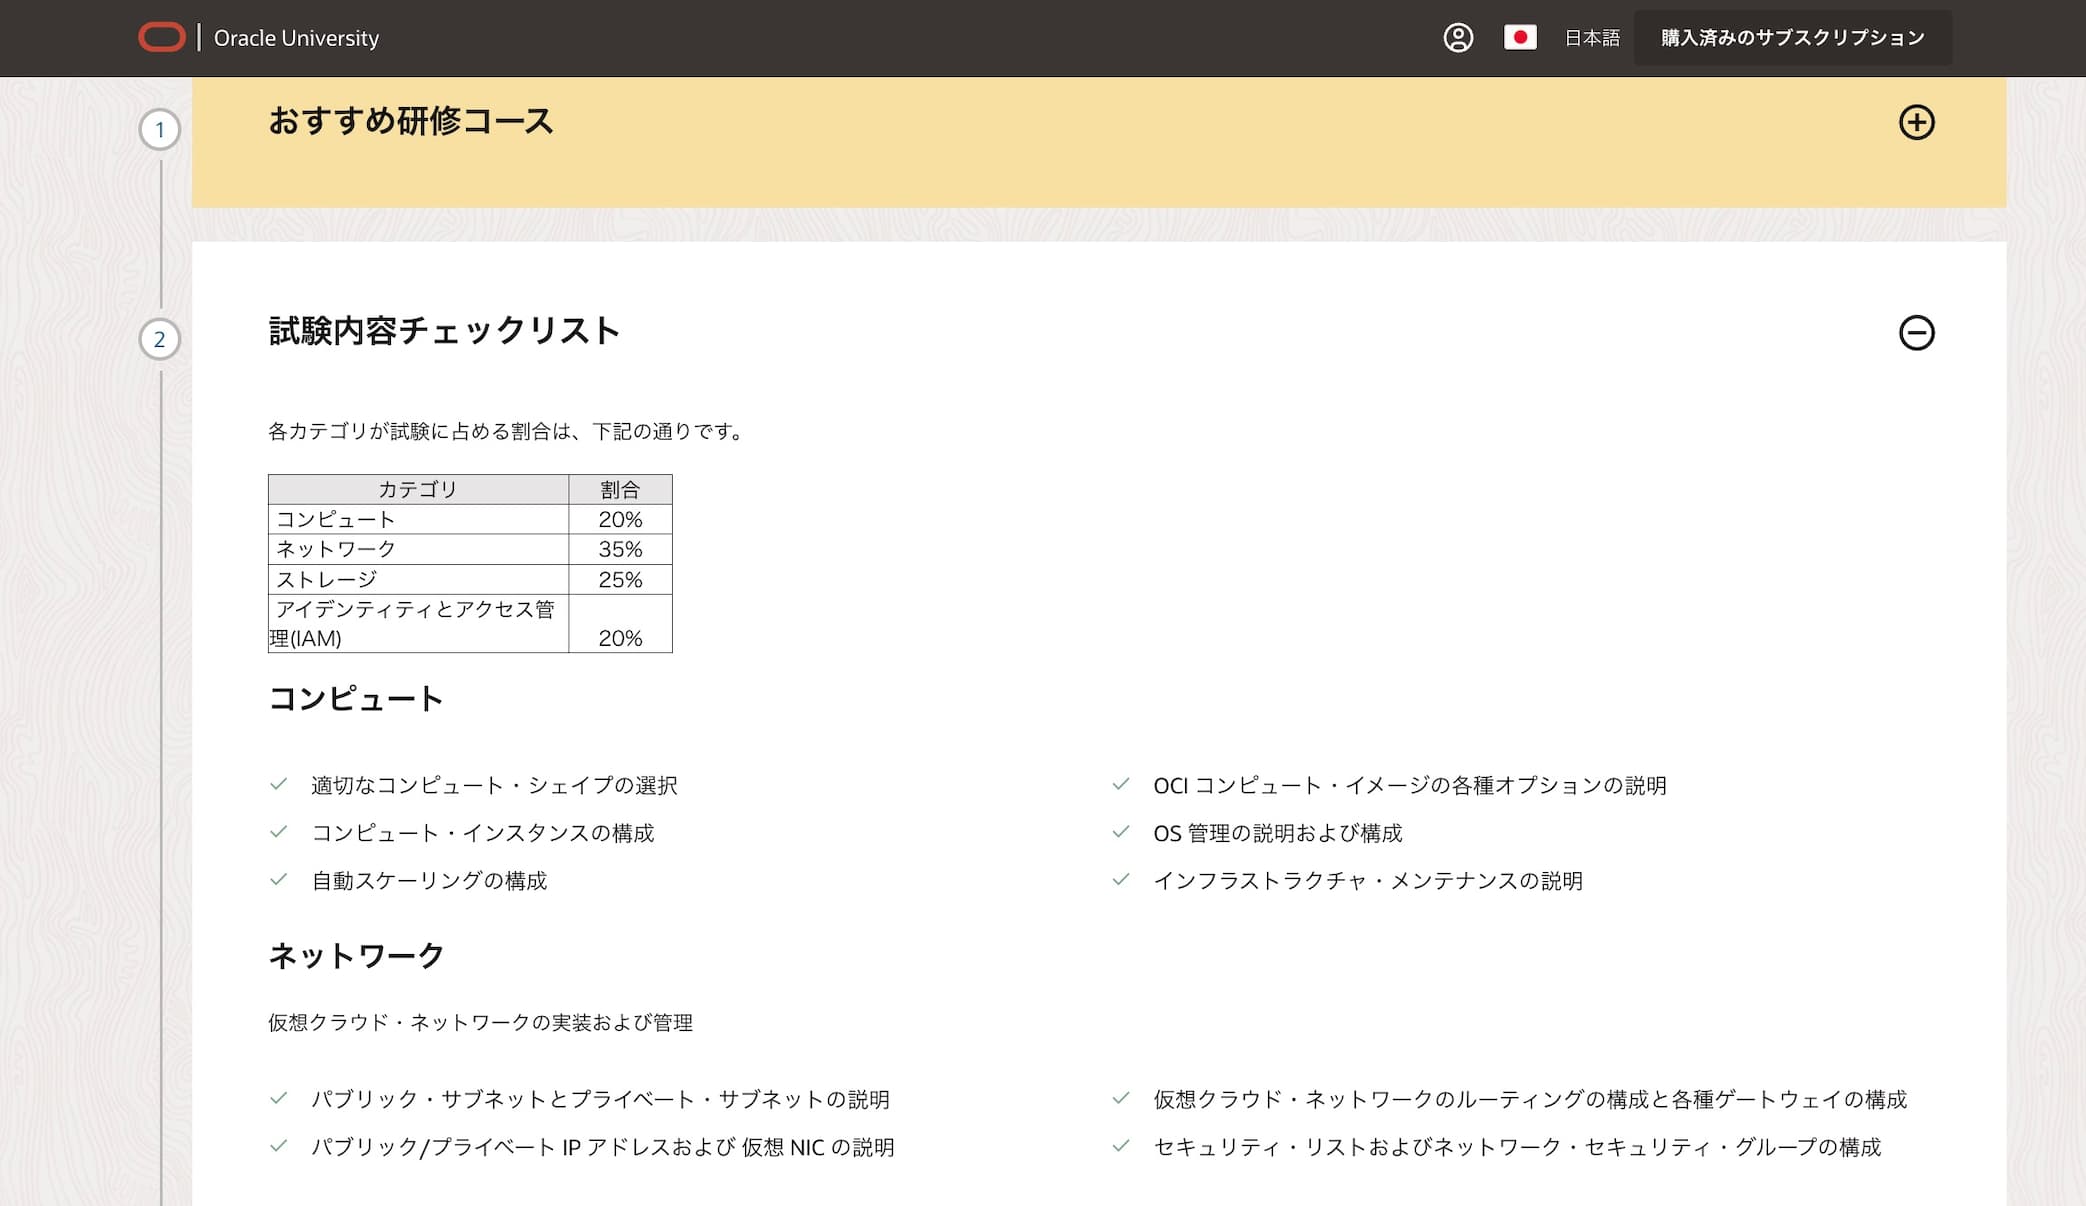2086x1206 pixels.
Task: Select the おすすめ研修コース section header
Action: pyautogui.click(x=410, y=122)
